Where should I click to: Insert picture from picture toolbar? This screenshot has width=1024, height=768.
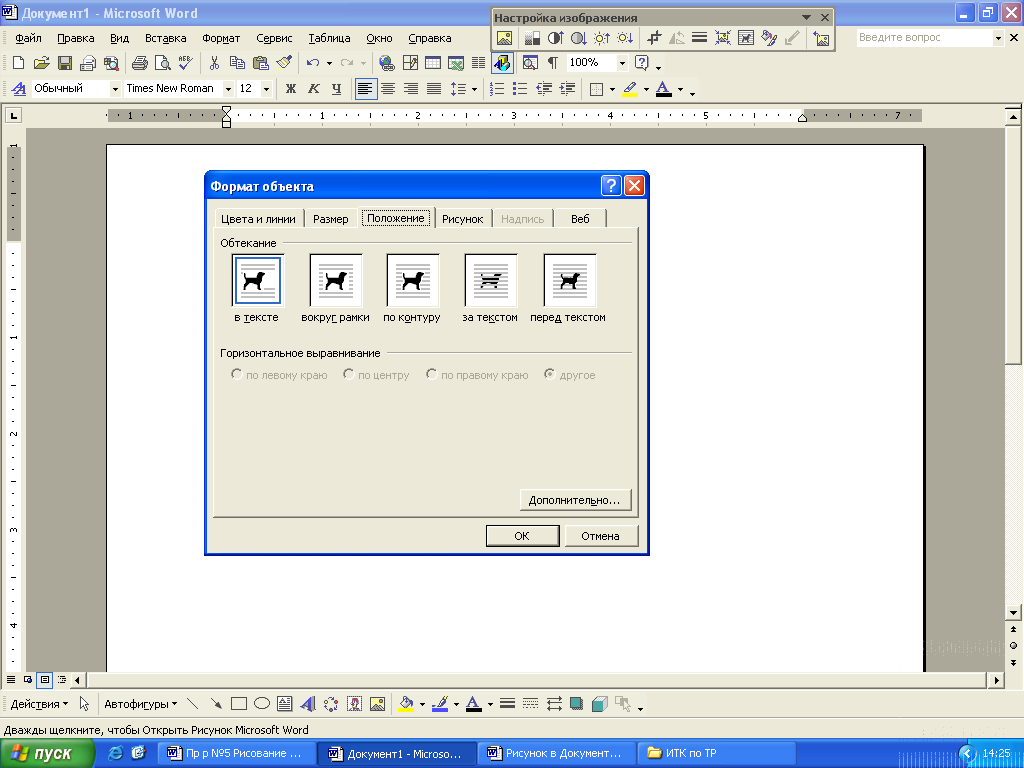click(x=504, y=38)
